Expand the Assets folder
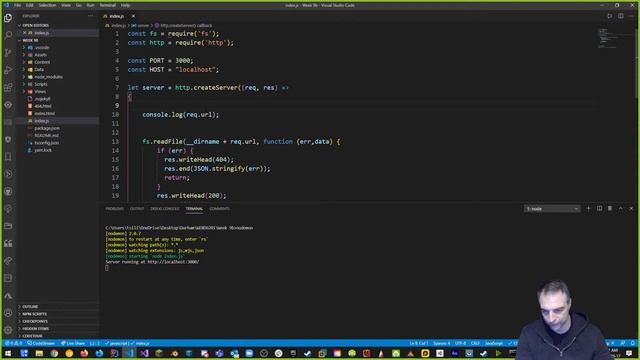 (40, 55)
